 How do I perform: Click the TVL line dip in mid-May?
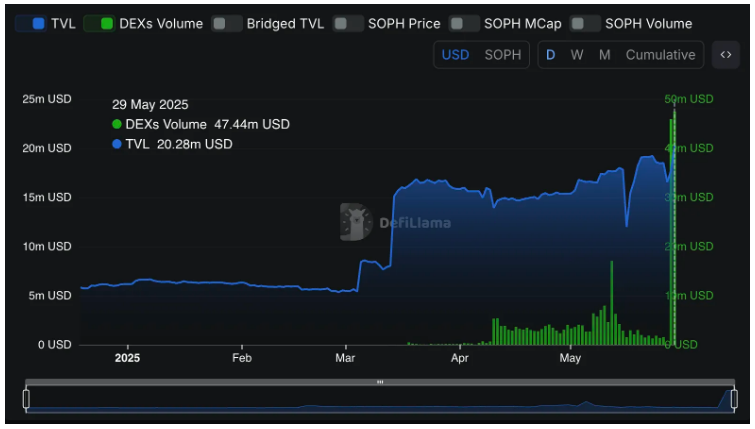pyautogui.click(x=626, y=224)
